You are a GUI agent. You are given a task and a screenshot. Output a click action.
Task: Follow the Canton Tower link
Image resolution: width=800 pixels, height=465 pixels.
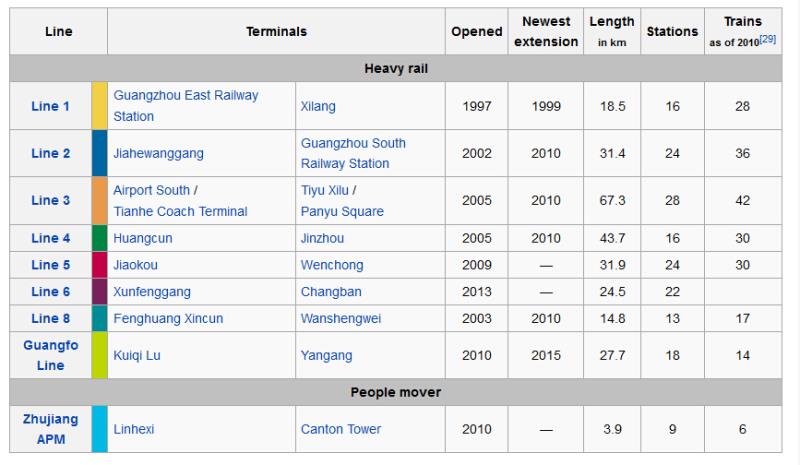341,429
